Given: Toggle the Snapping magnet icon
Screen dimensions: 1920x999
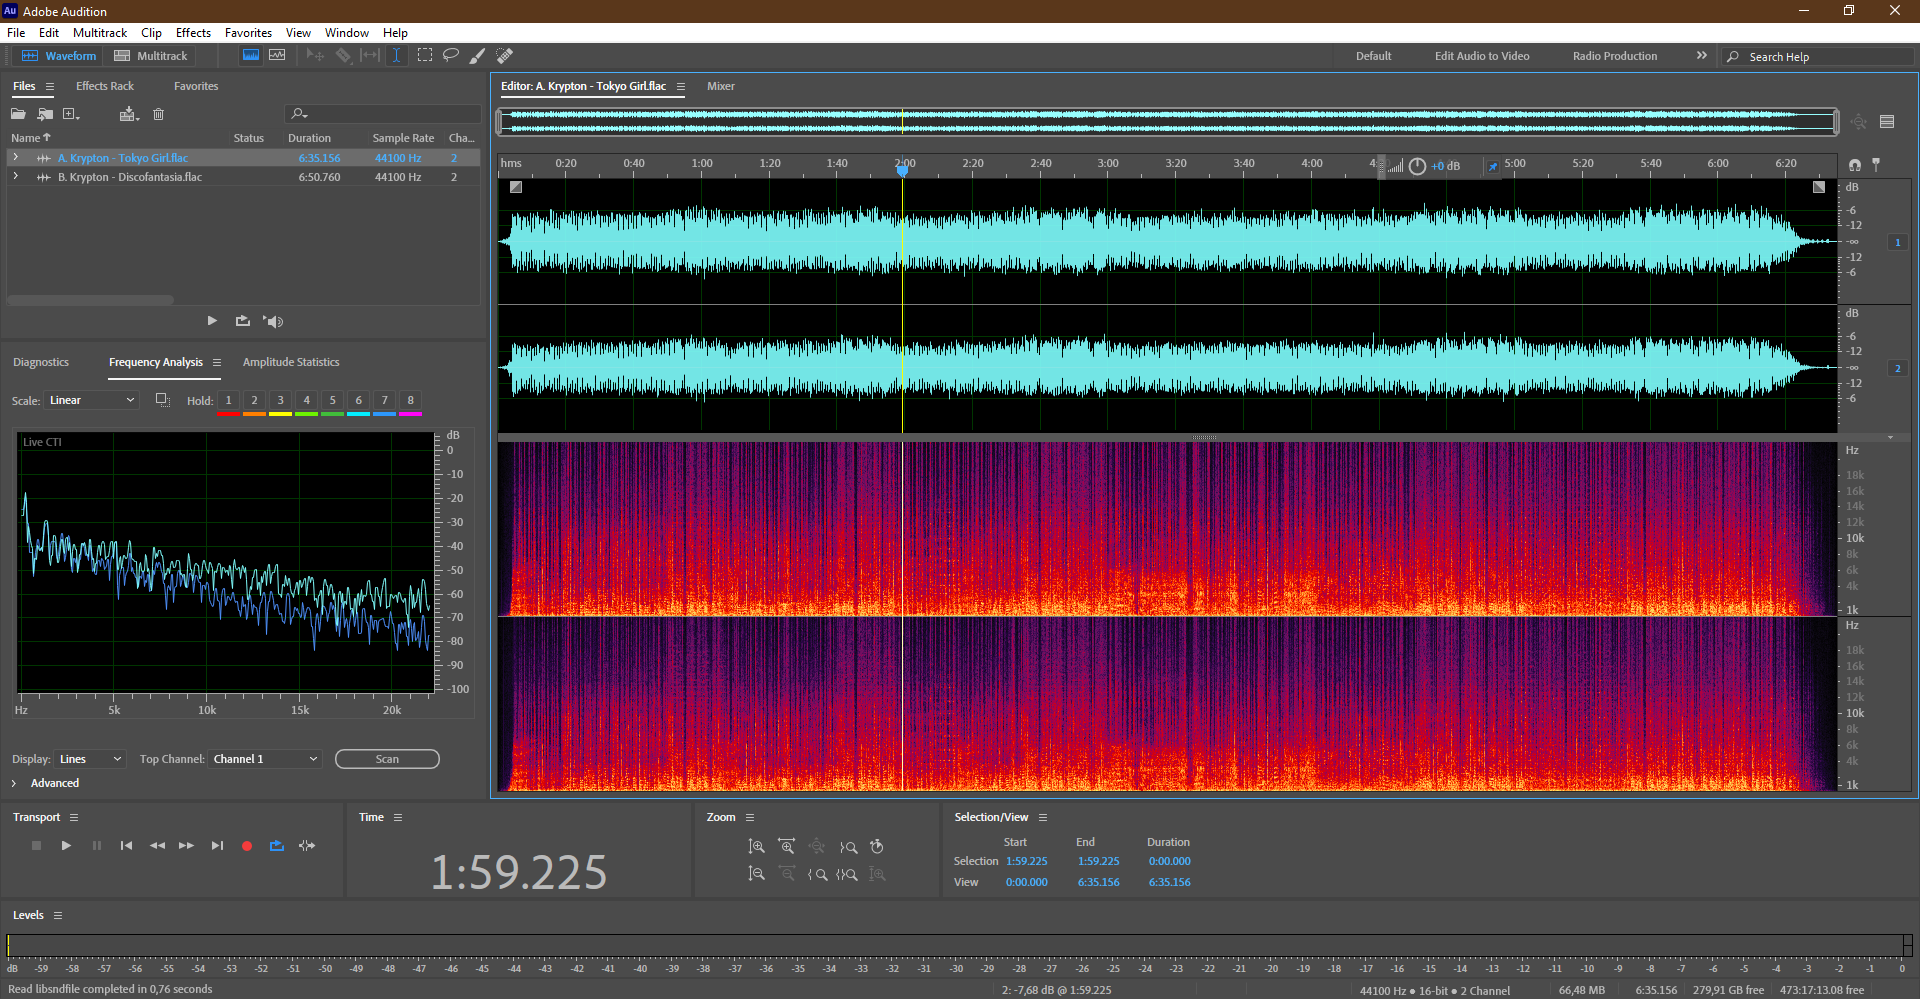Looking at the screenshot, I should pyautogui.click(x=1855, y=164).
